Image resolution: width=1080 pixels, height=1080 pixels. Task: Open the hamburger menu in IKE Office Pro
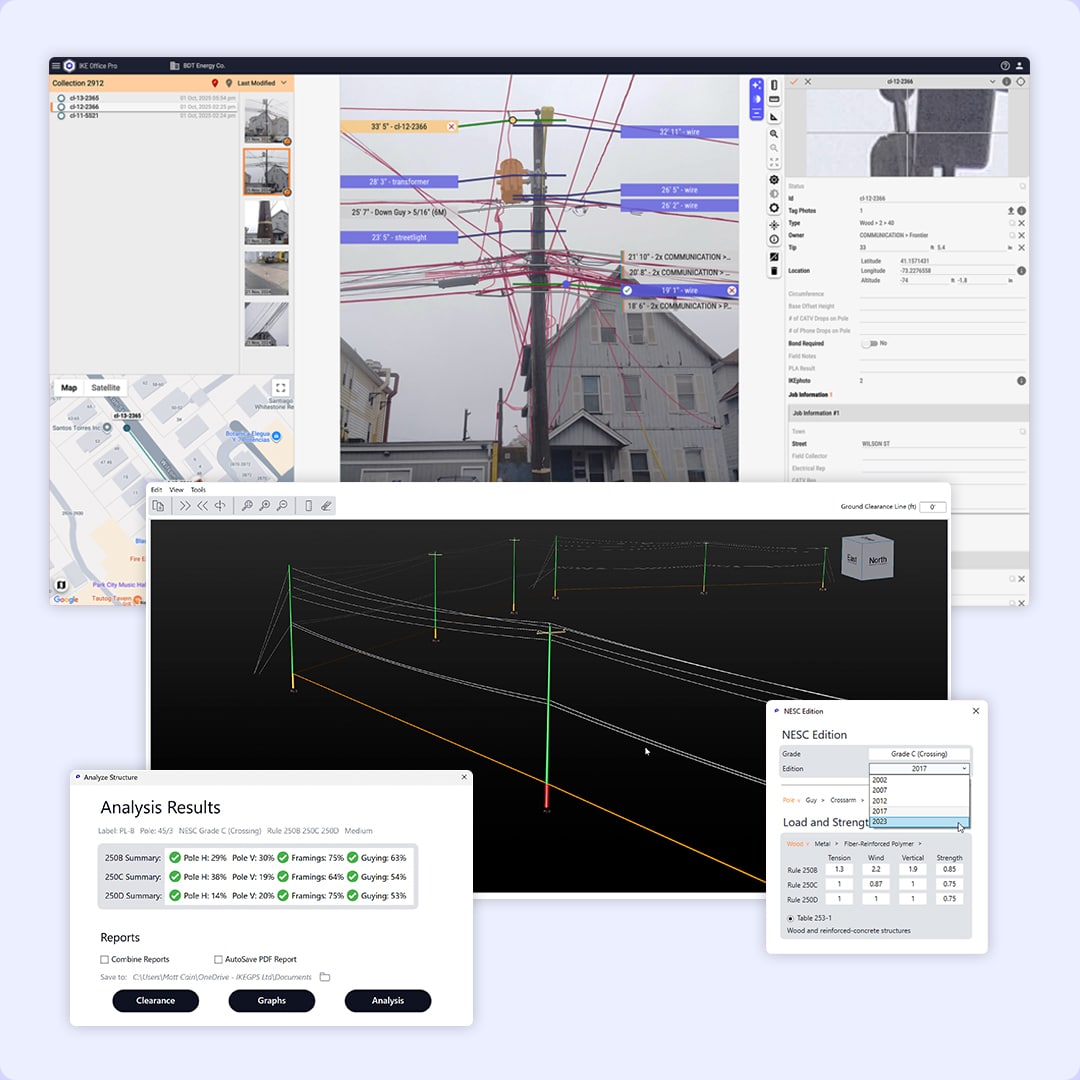tap(56, 65)
